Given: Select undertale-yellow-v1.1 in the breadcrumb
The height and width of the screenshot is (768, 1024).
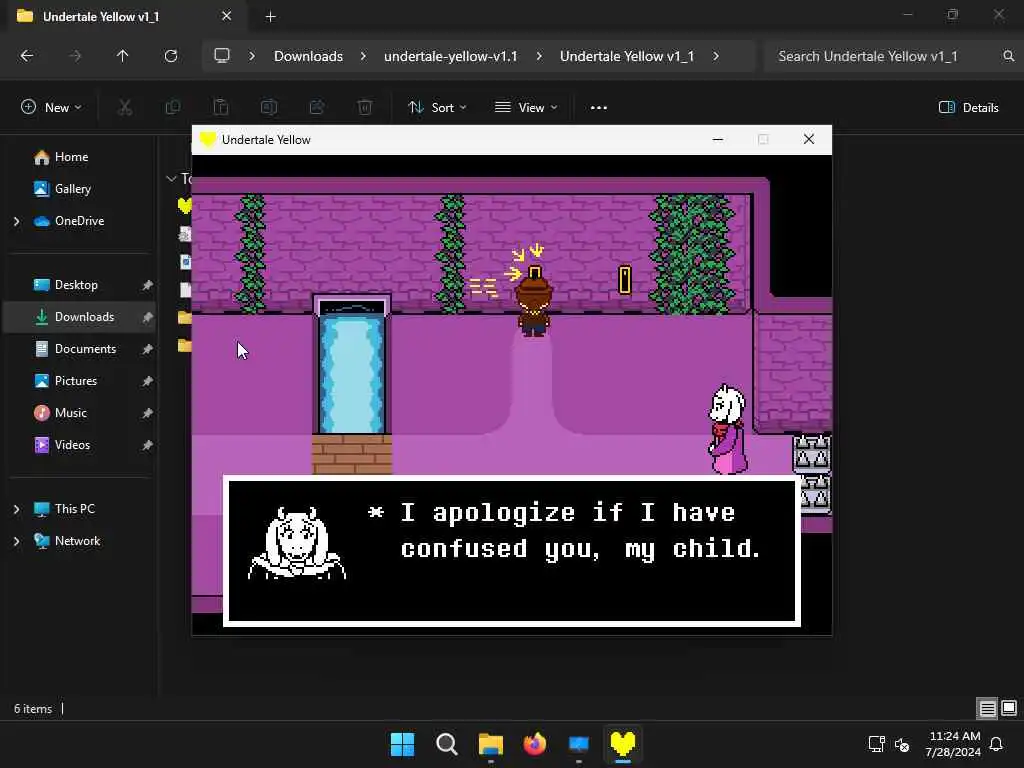Looking at the screenshot, I should [451, 56].
